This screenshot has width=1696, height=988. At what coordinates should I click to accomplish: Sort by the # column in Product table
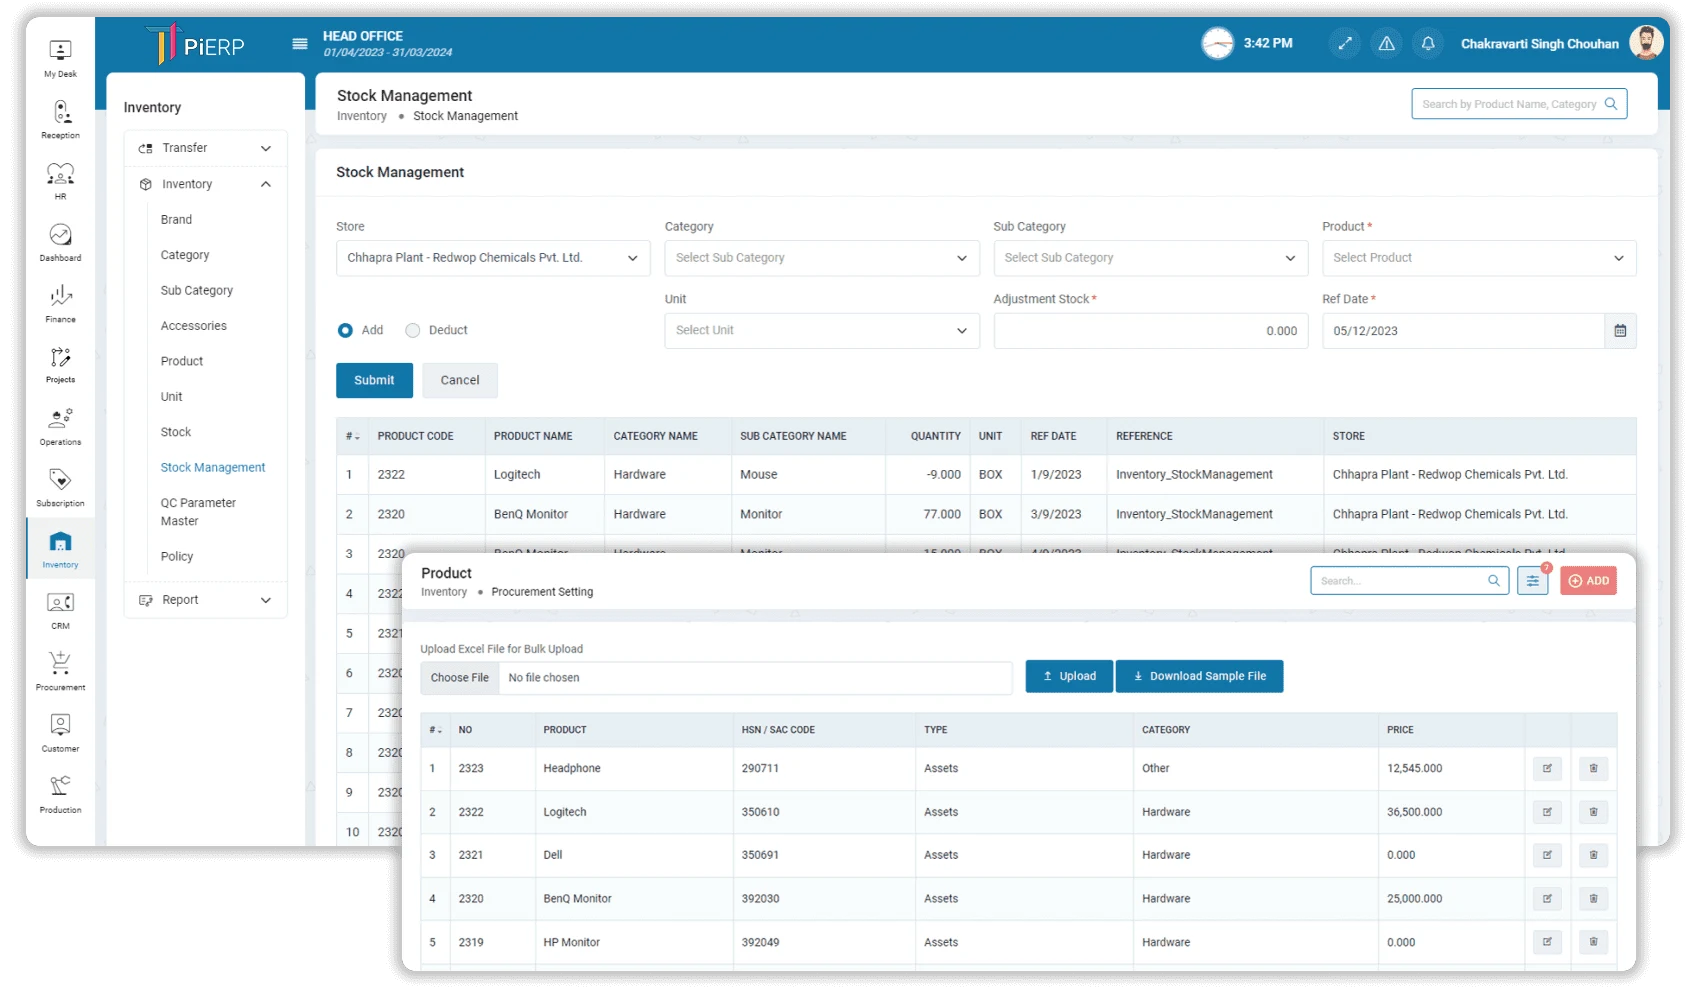click(436, 730)
